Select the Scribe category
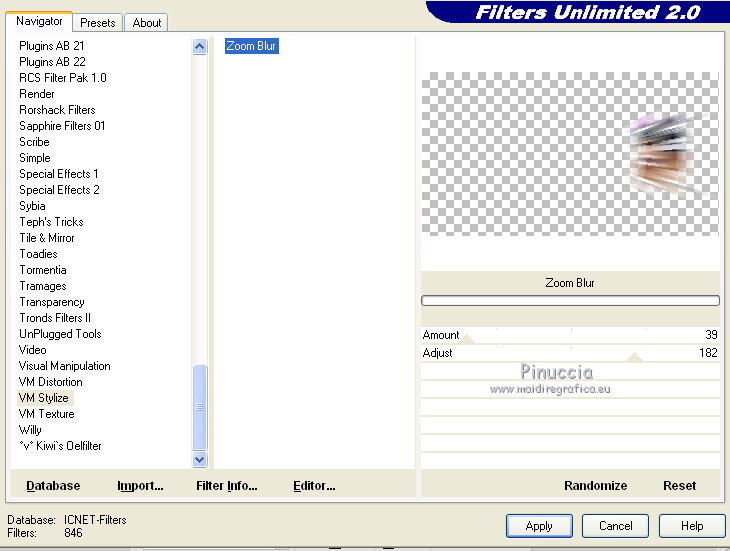The image size is (730, 551). pos(34,142)
